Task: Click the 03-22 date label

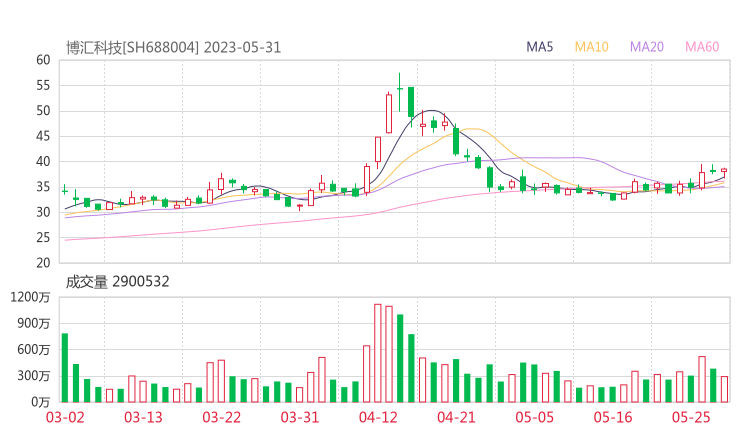Action: pyautogui.click(x=221, y=417)
